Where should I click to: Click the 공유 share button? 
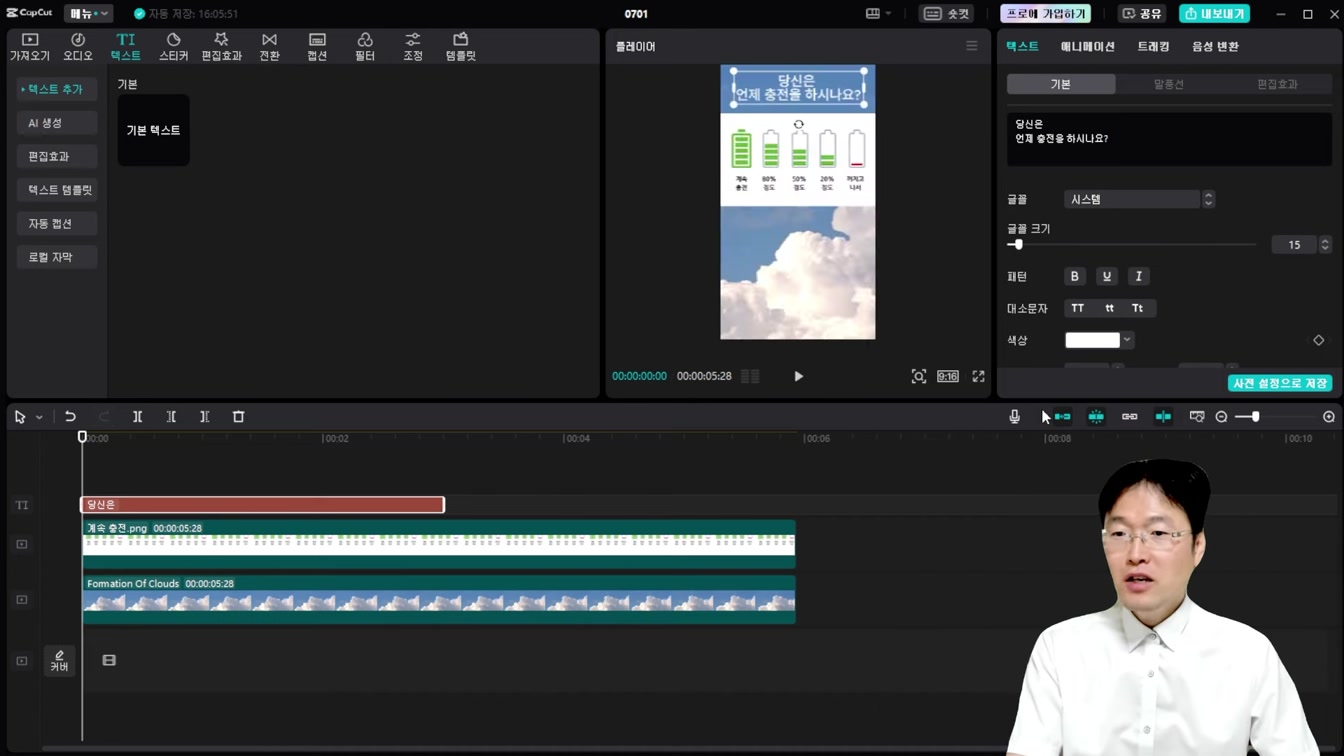pyautogui.click(x=1142, y=14)
